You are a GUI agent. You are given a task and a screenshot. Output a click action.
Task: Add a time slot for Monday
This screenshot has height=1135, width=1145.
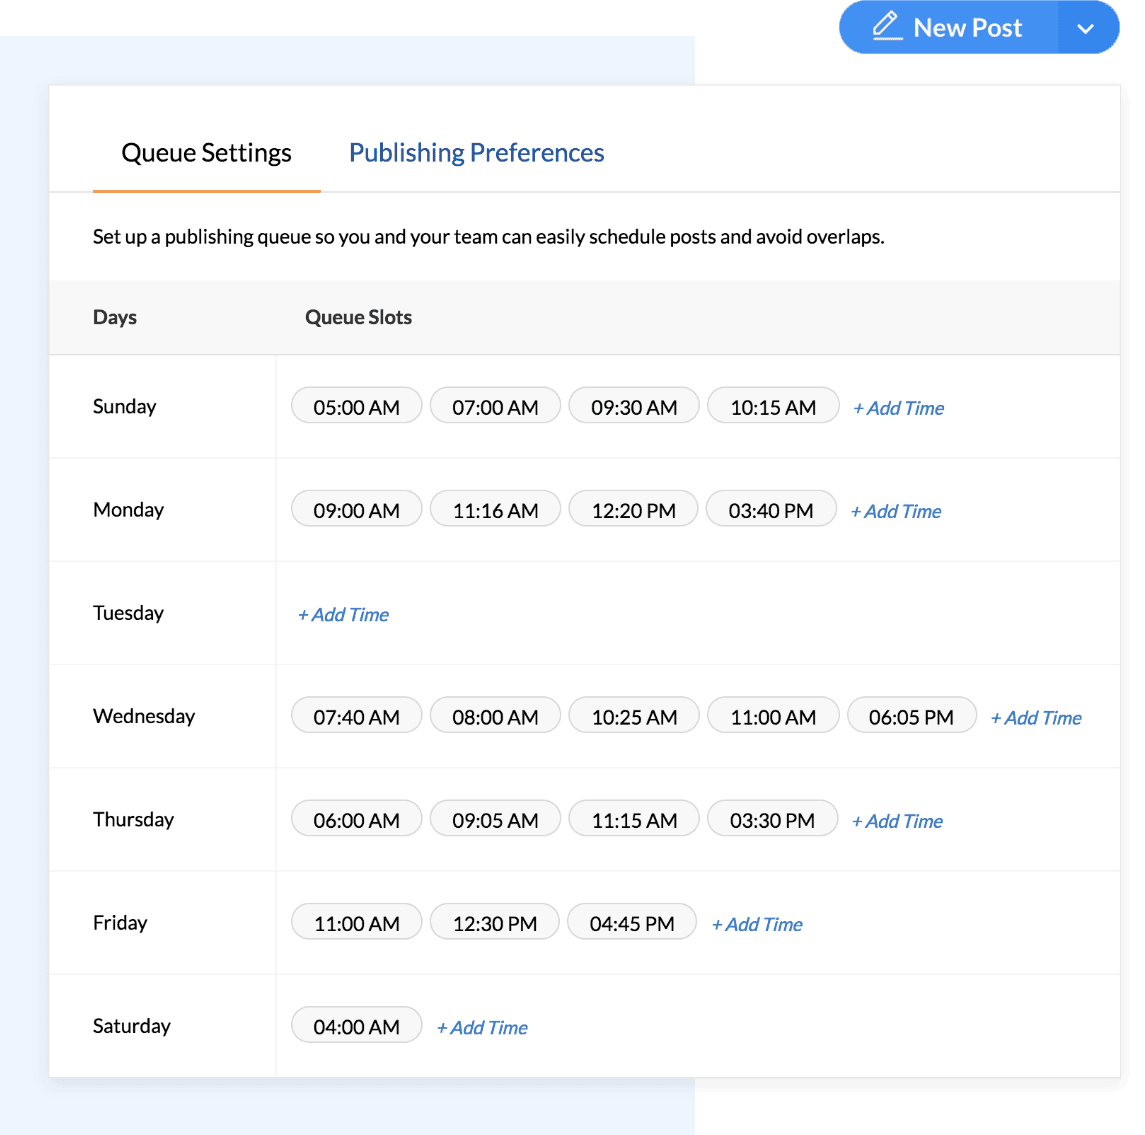tap(897, 512)
